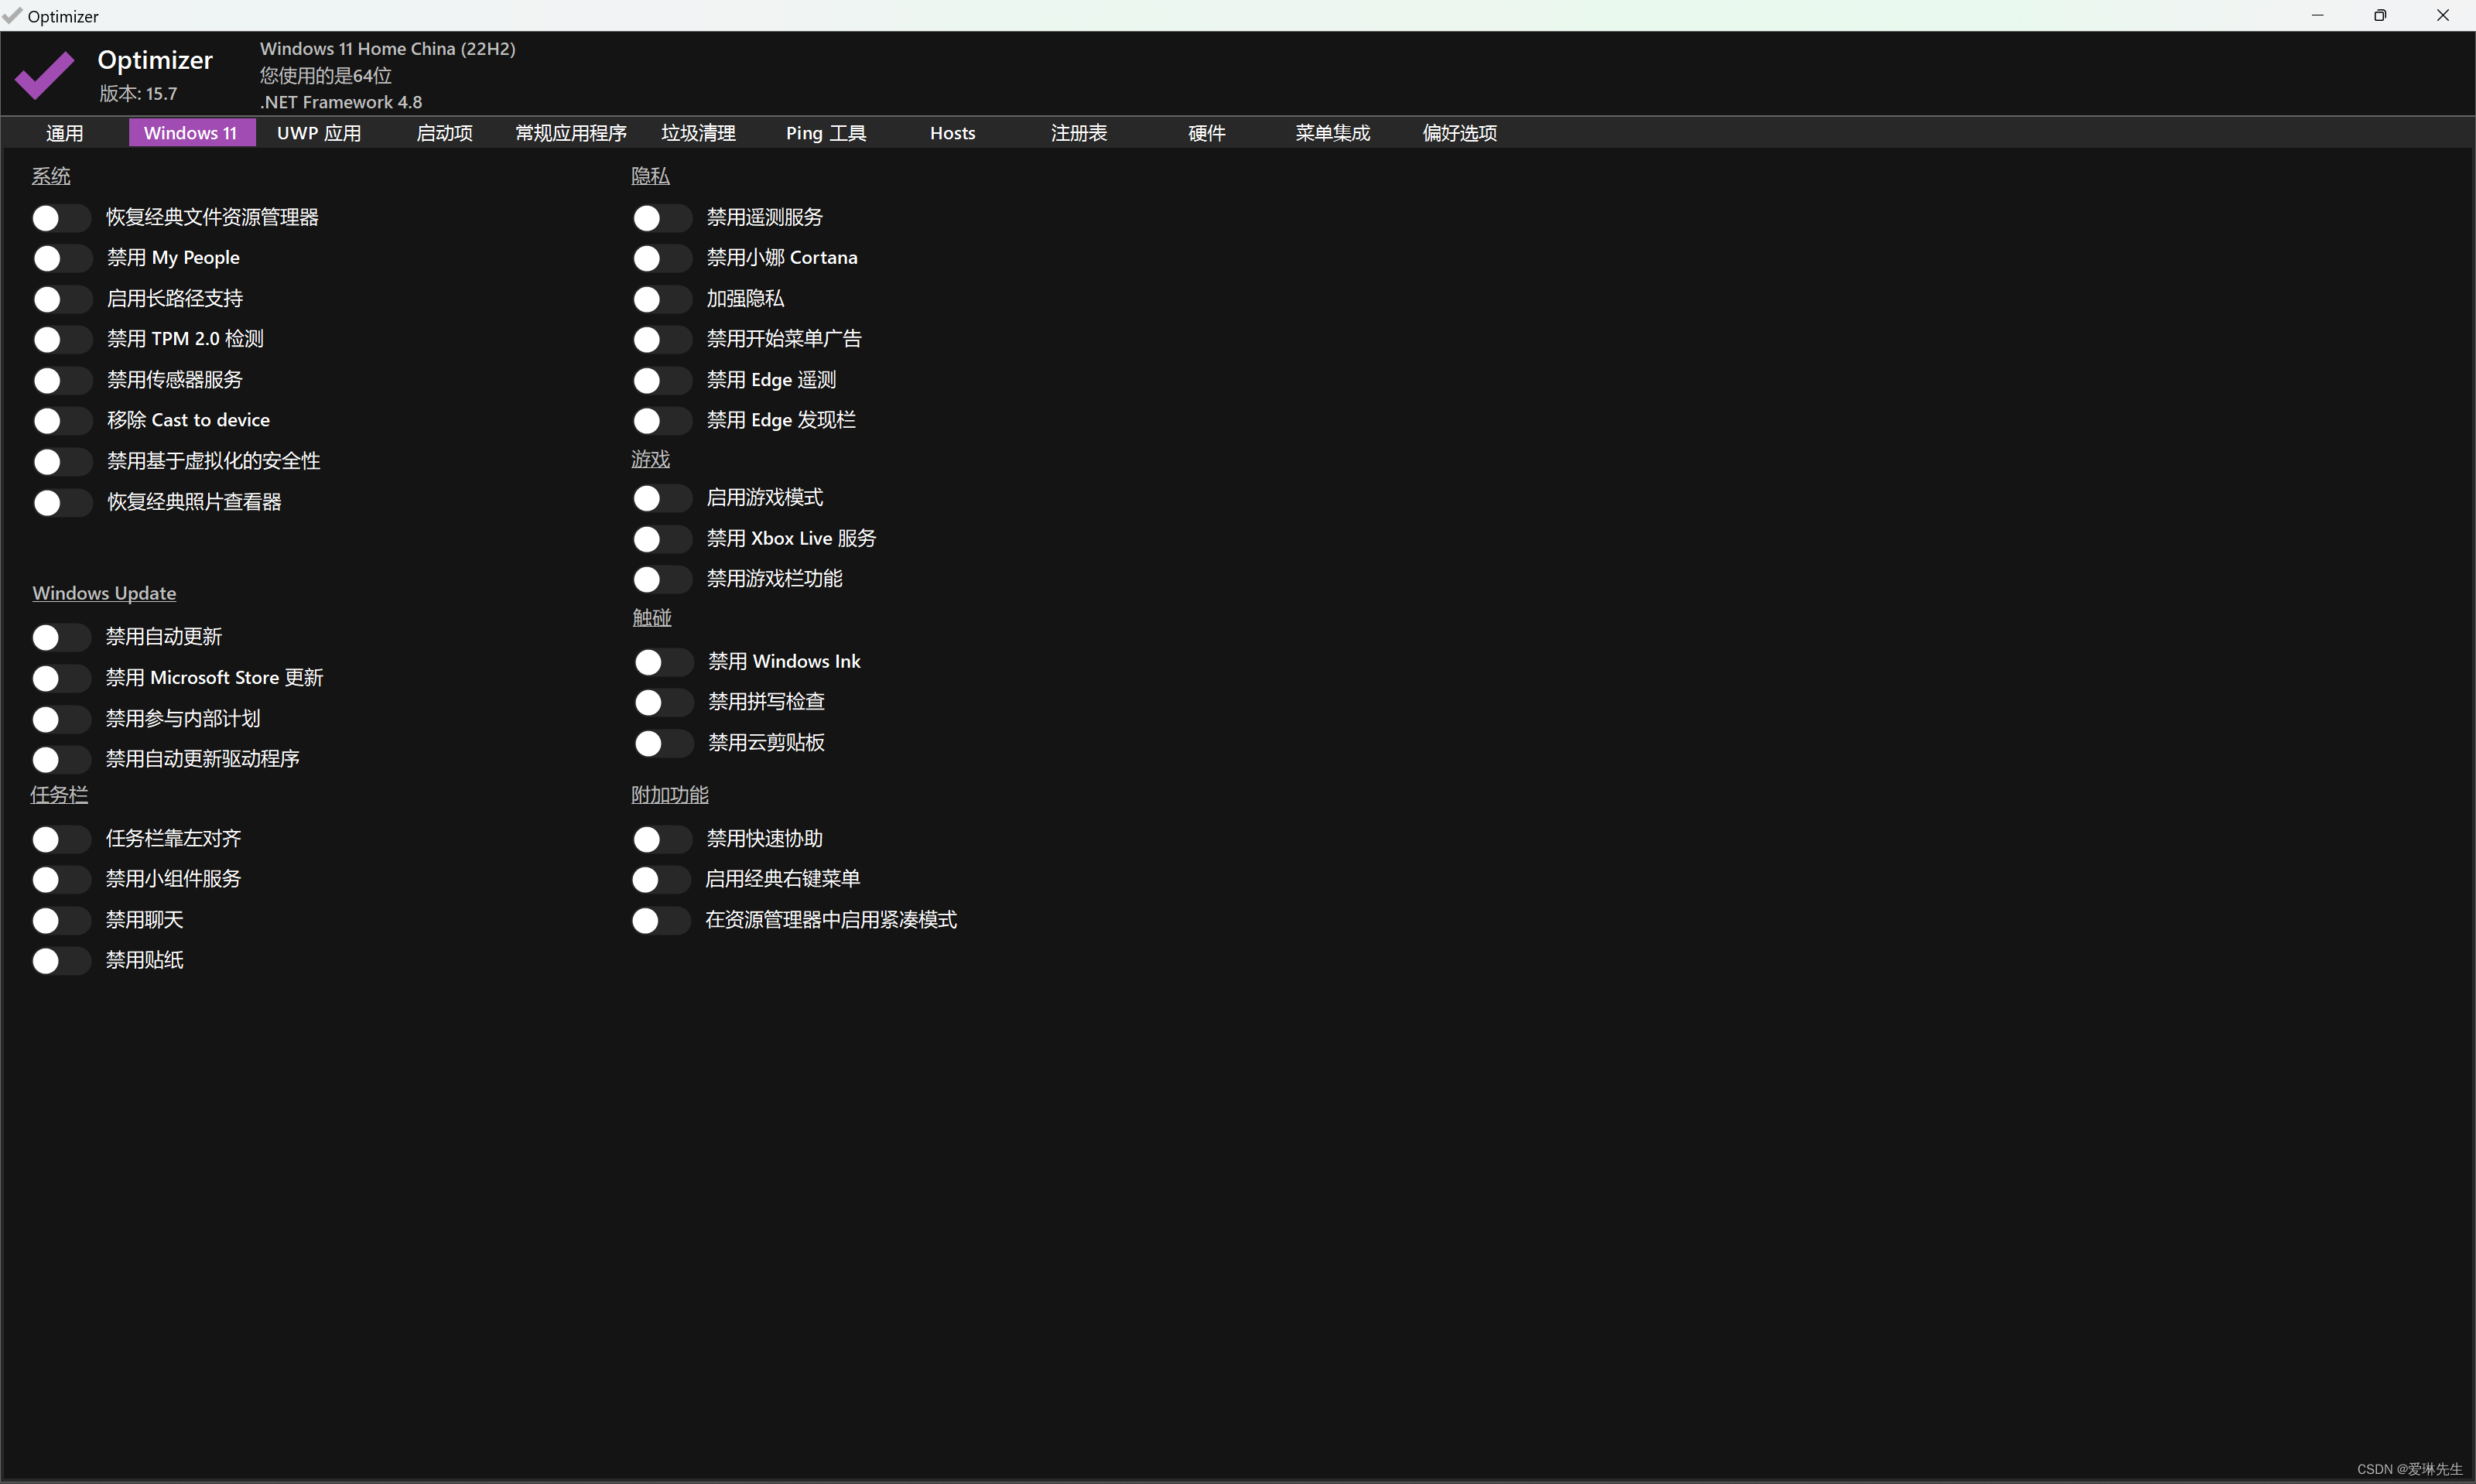
Task: Open the 启动项 tab
Action: click(445, 133)
